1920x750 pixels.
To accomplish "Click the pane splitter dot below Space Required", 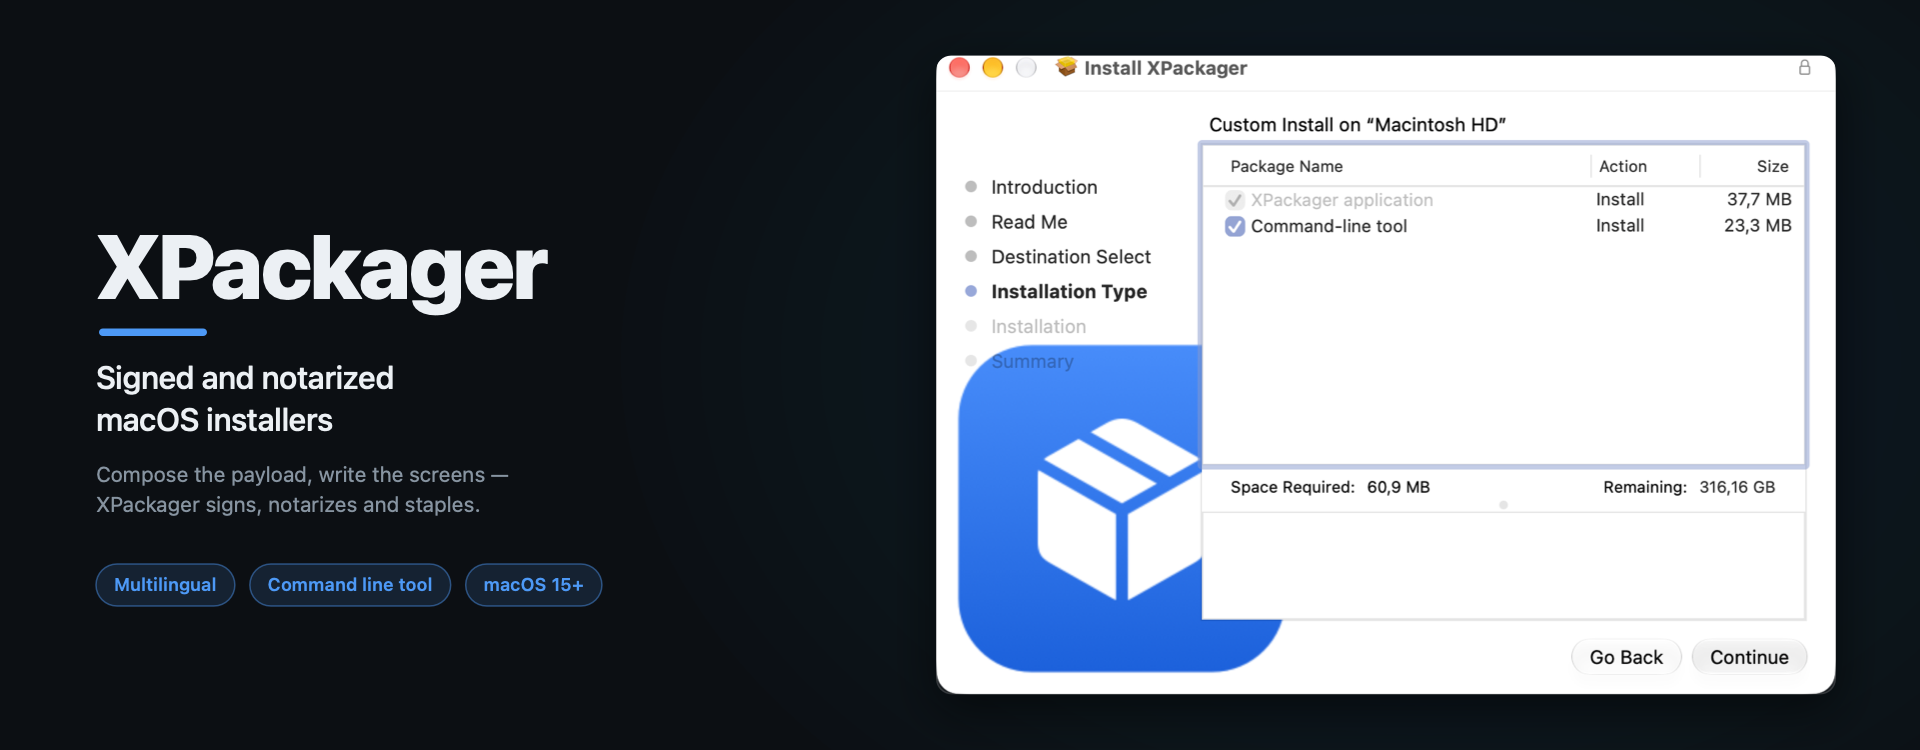I will pos(1503,505).
